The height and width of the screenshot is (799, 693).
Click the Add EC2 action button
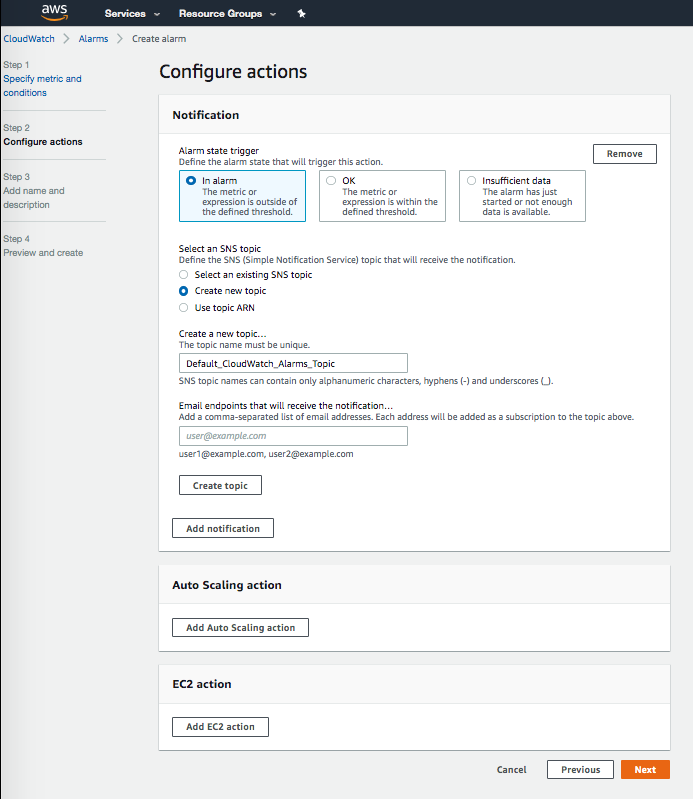click(220, 727)
